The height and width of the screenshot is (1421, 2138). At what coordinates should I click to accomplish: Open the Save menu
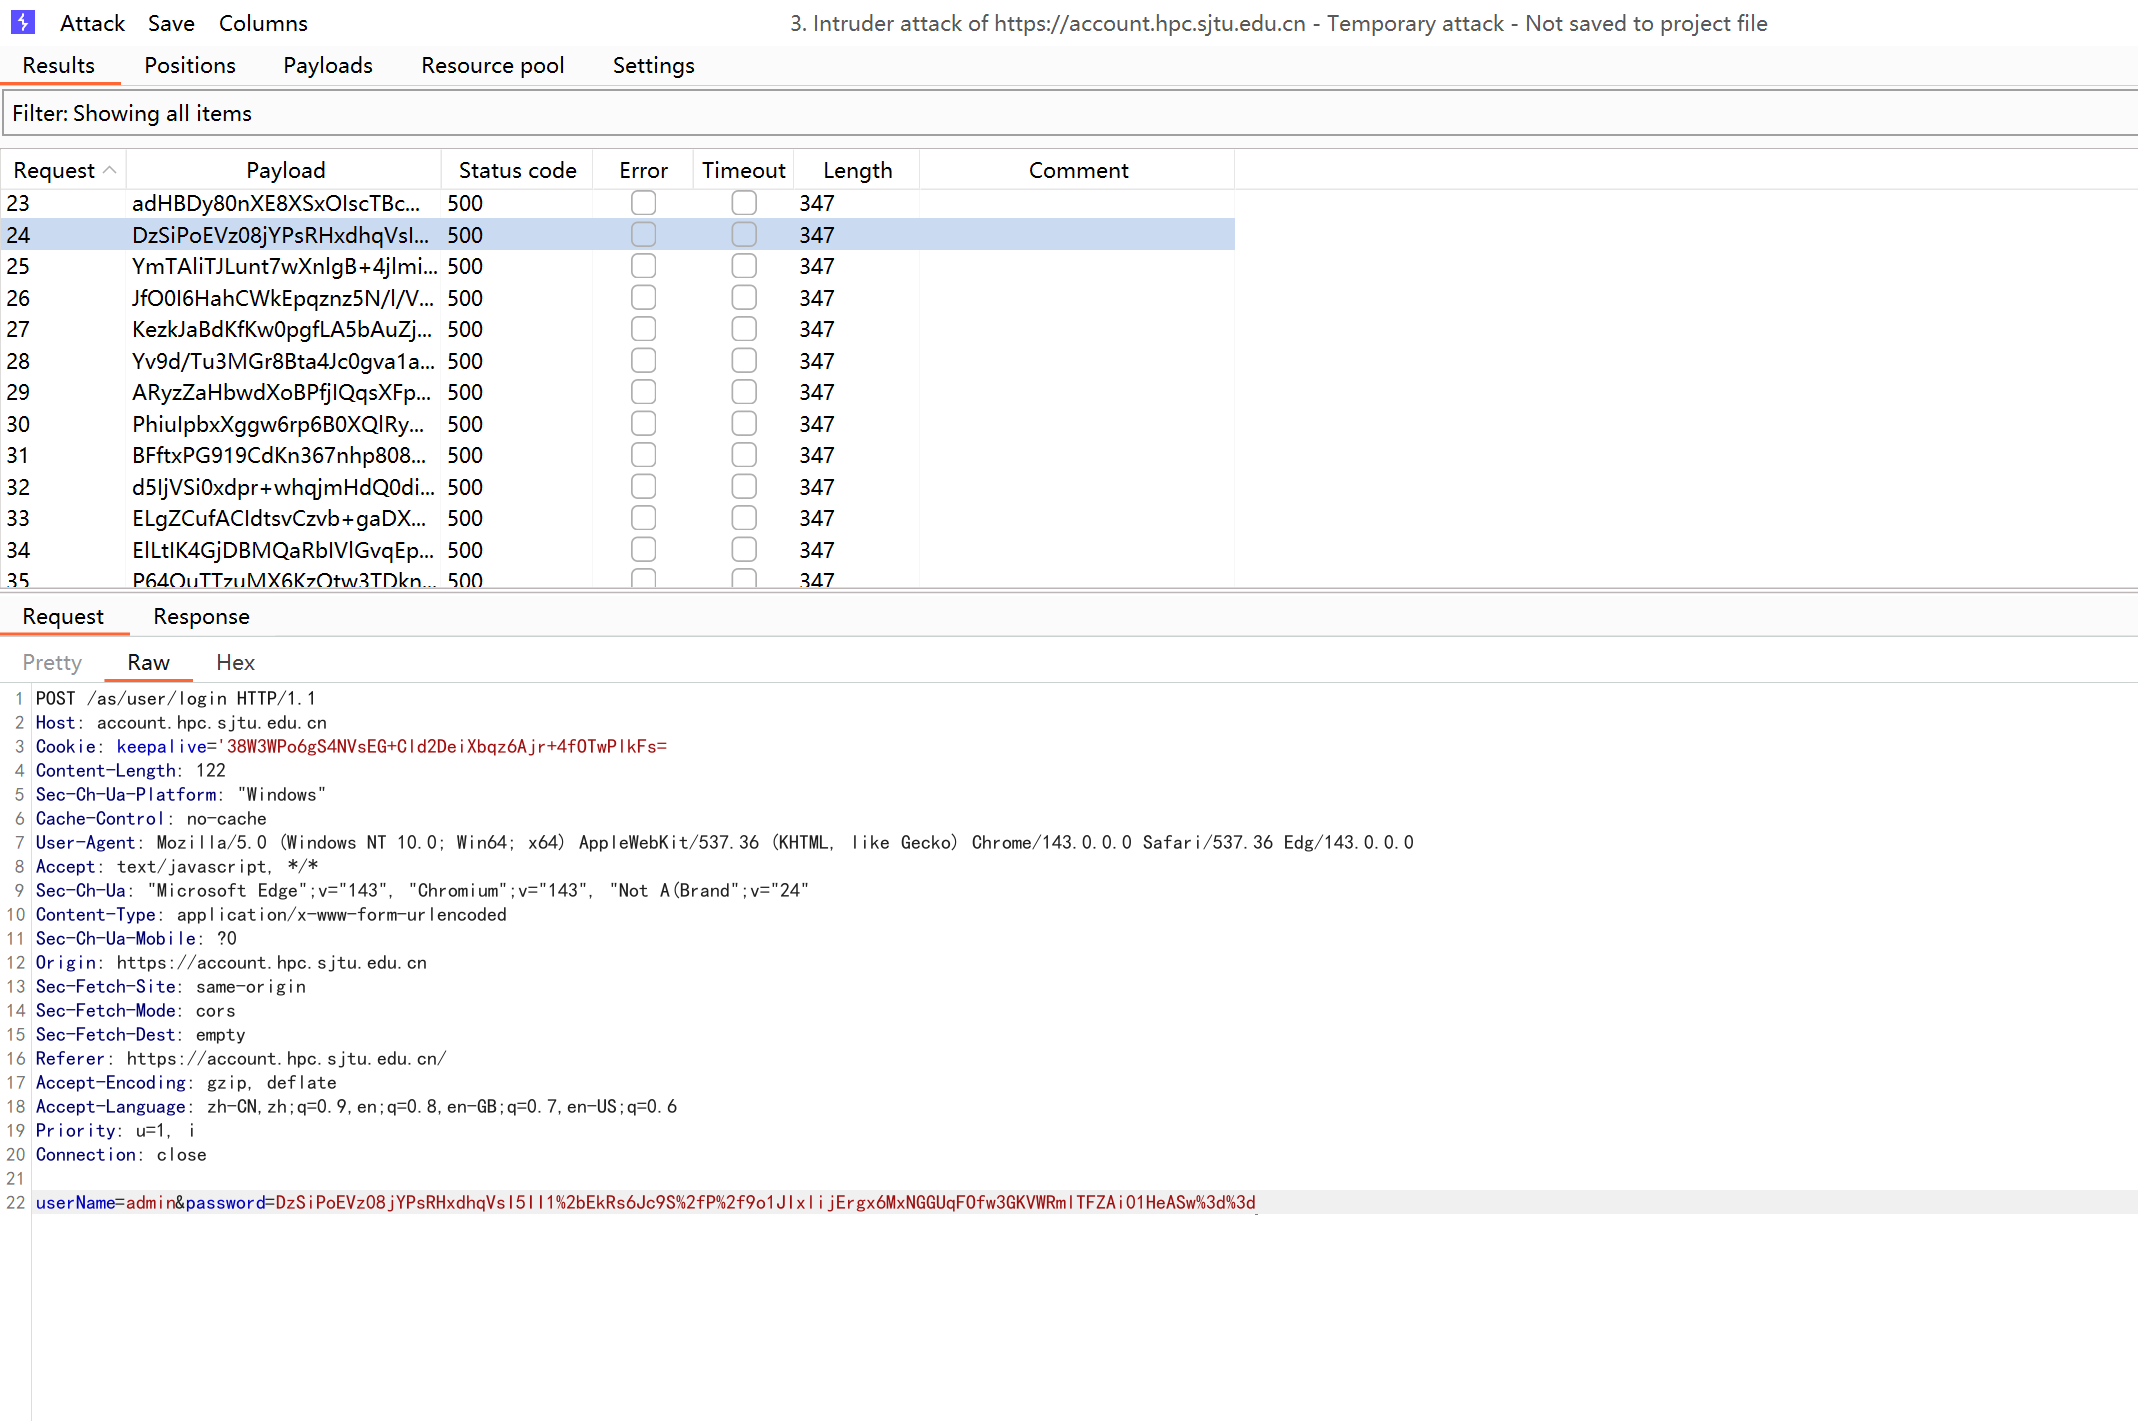tap(171, 23)
